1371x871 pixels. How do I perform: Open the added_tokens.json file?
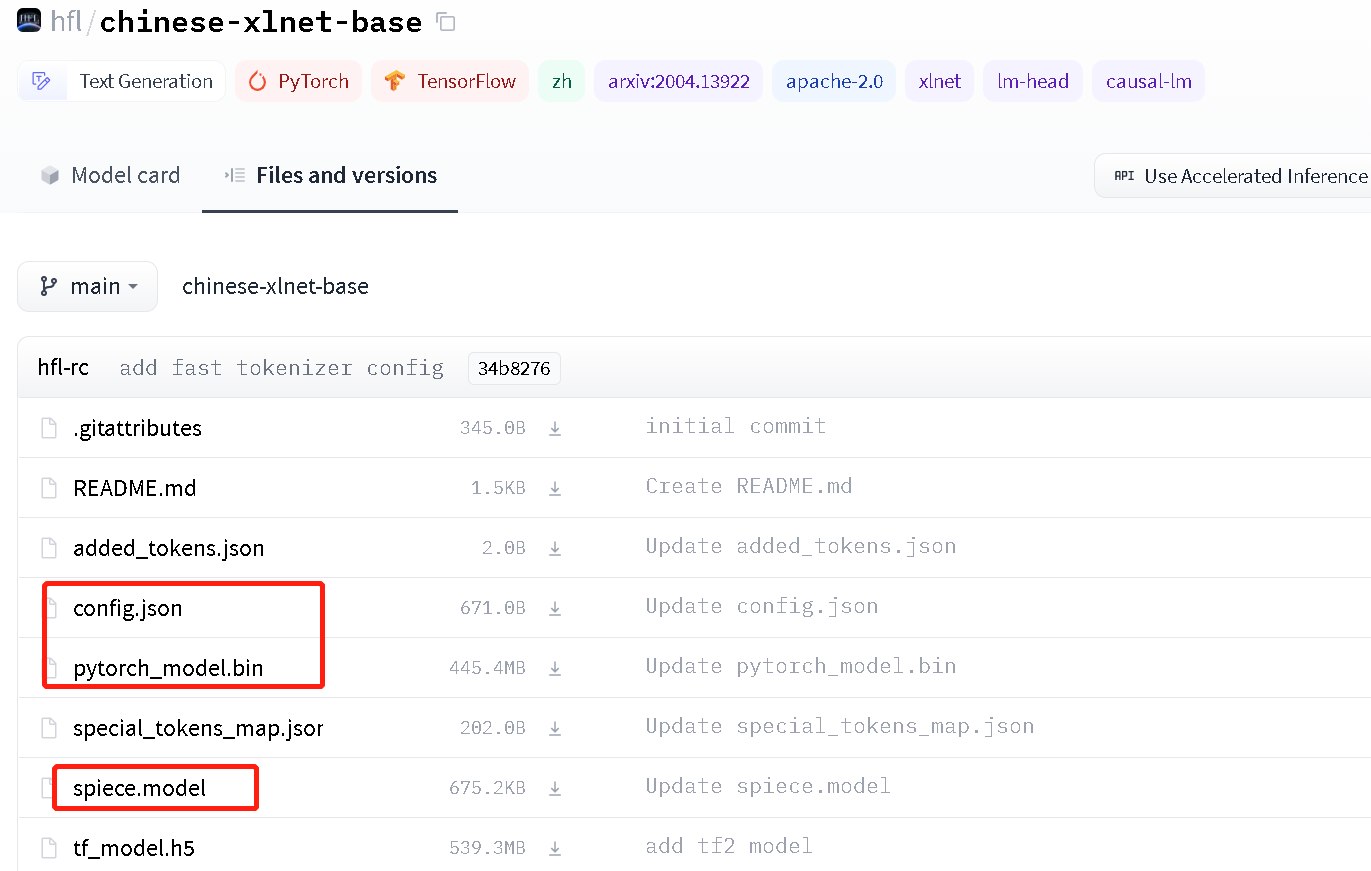(x=168, y=549)
